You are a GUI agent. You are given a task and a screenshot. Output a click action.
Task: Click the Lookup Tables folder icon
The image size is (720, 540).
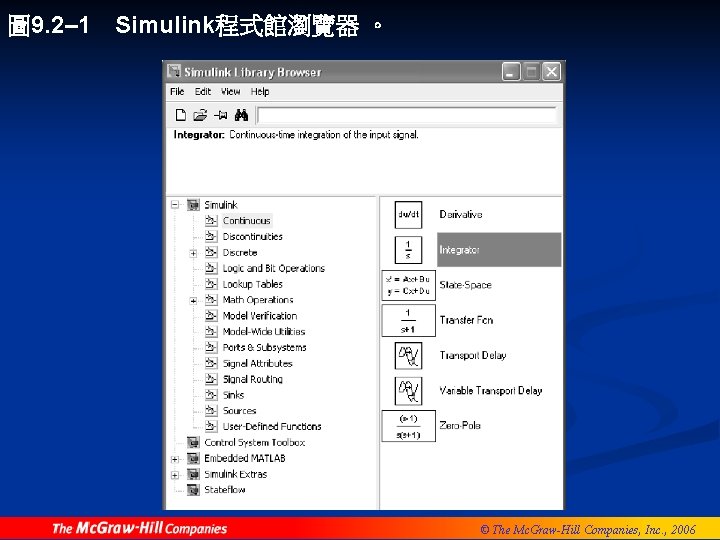point(211,284)
